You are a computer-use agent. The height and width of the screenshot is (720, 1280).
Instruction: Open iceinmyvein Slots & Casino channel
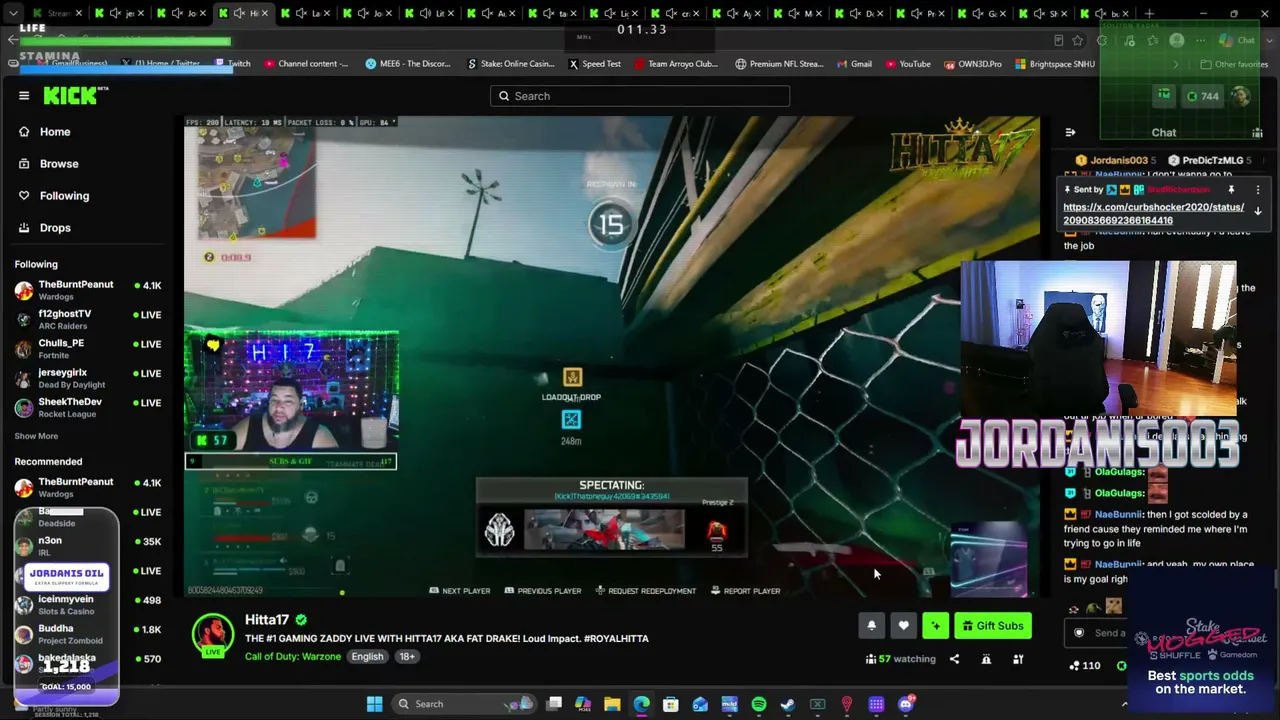(x=88, y=605)
